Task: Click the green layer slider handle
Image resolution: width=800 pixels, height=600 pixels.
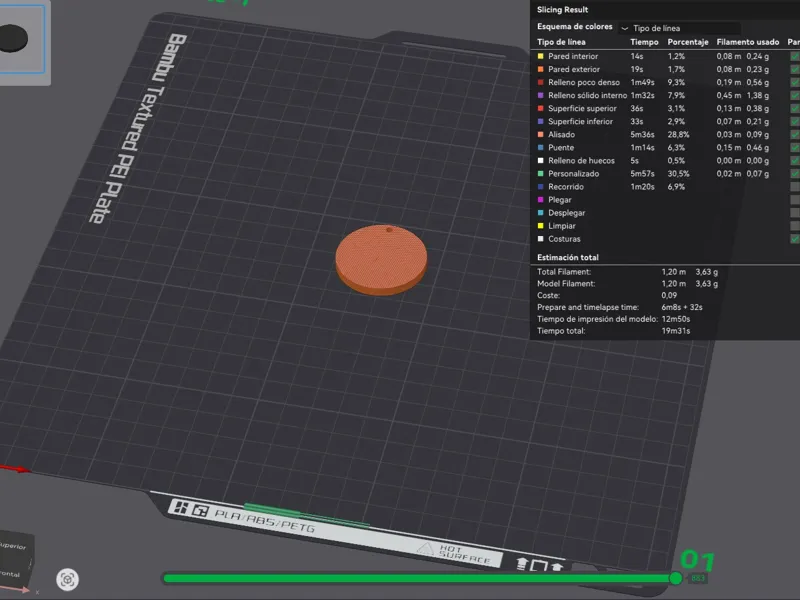Action: pos(676,578)
